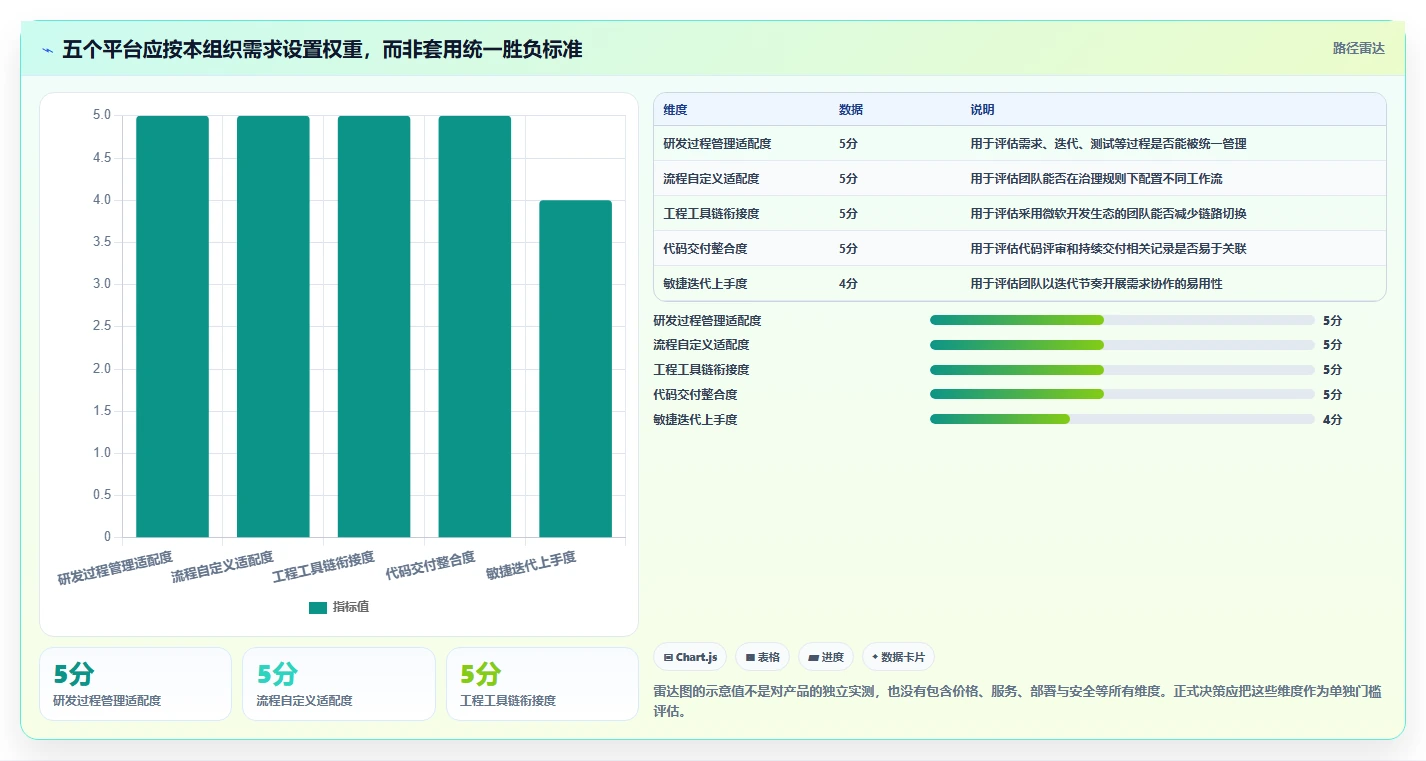Open the 研发过程管理适配度 data card
Screen dimensions: 1426x761
pos(135,684)
